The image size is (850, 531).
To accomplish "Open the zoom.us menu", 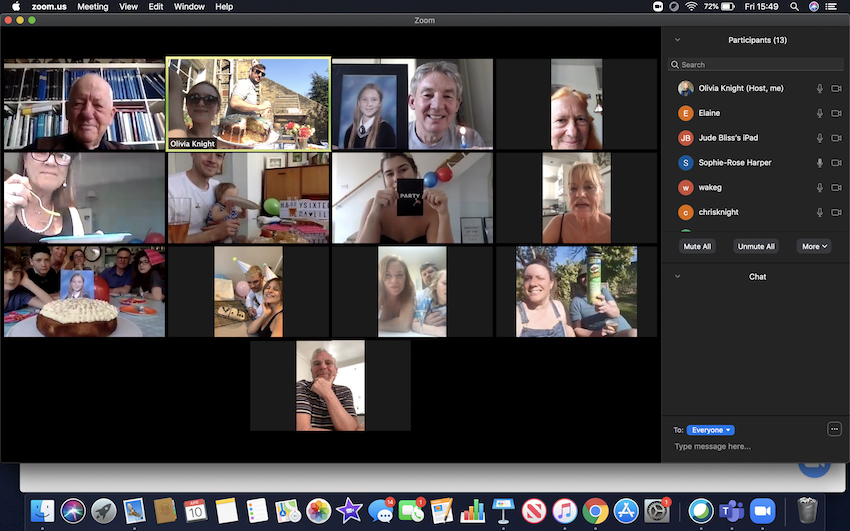I will coord(49,7).
